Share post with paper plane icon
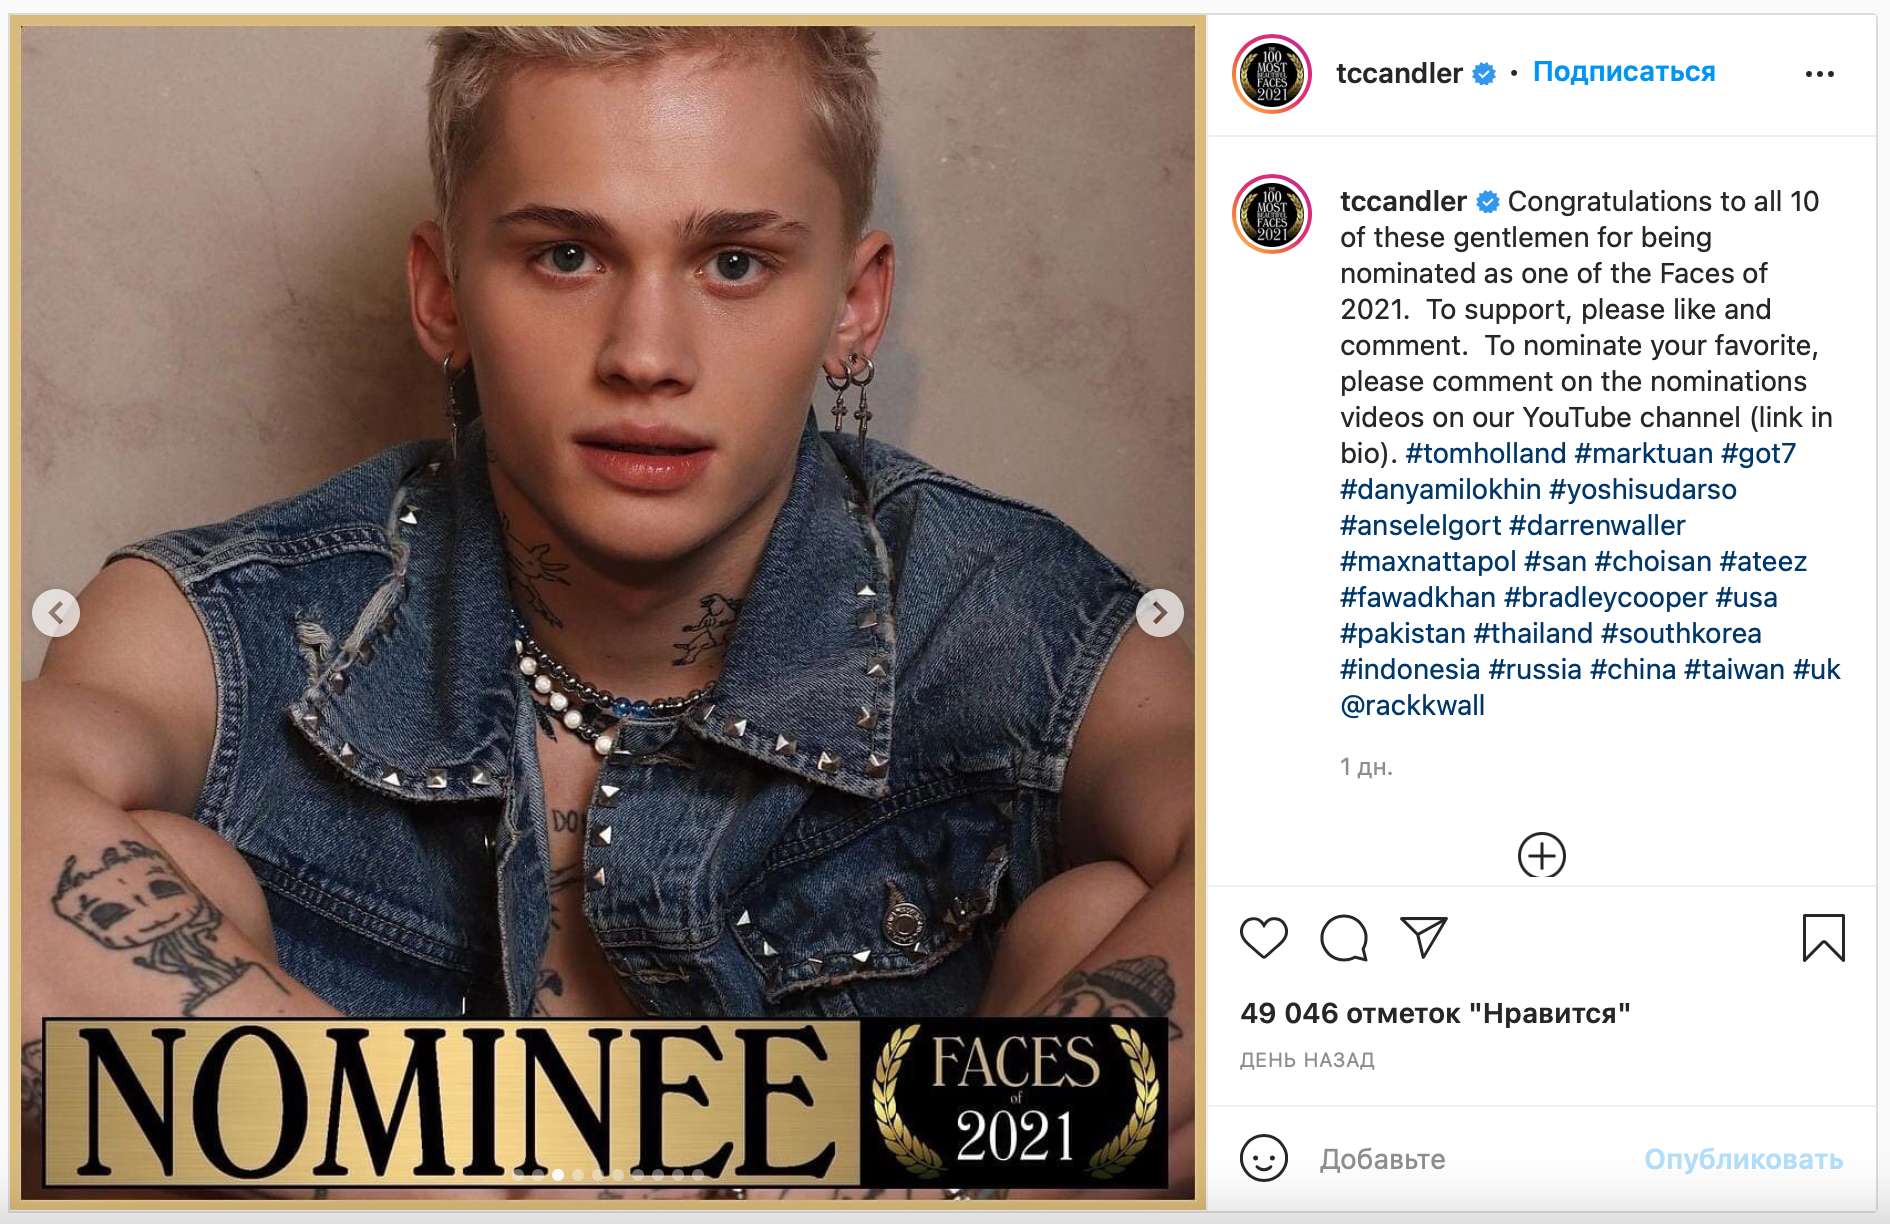The height and width of the screenshot is (1224, 1890). (x=1423, y=938)
